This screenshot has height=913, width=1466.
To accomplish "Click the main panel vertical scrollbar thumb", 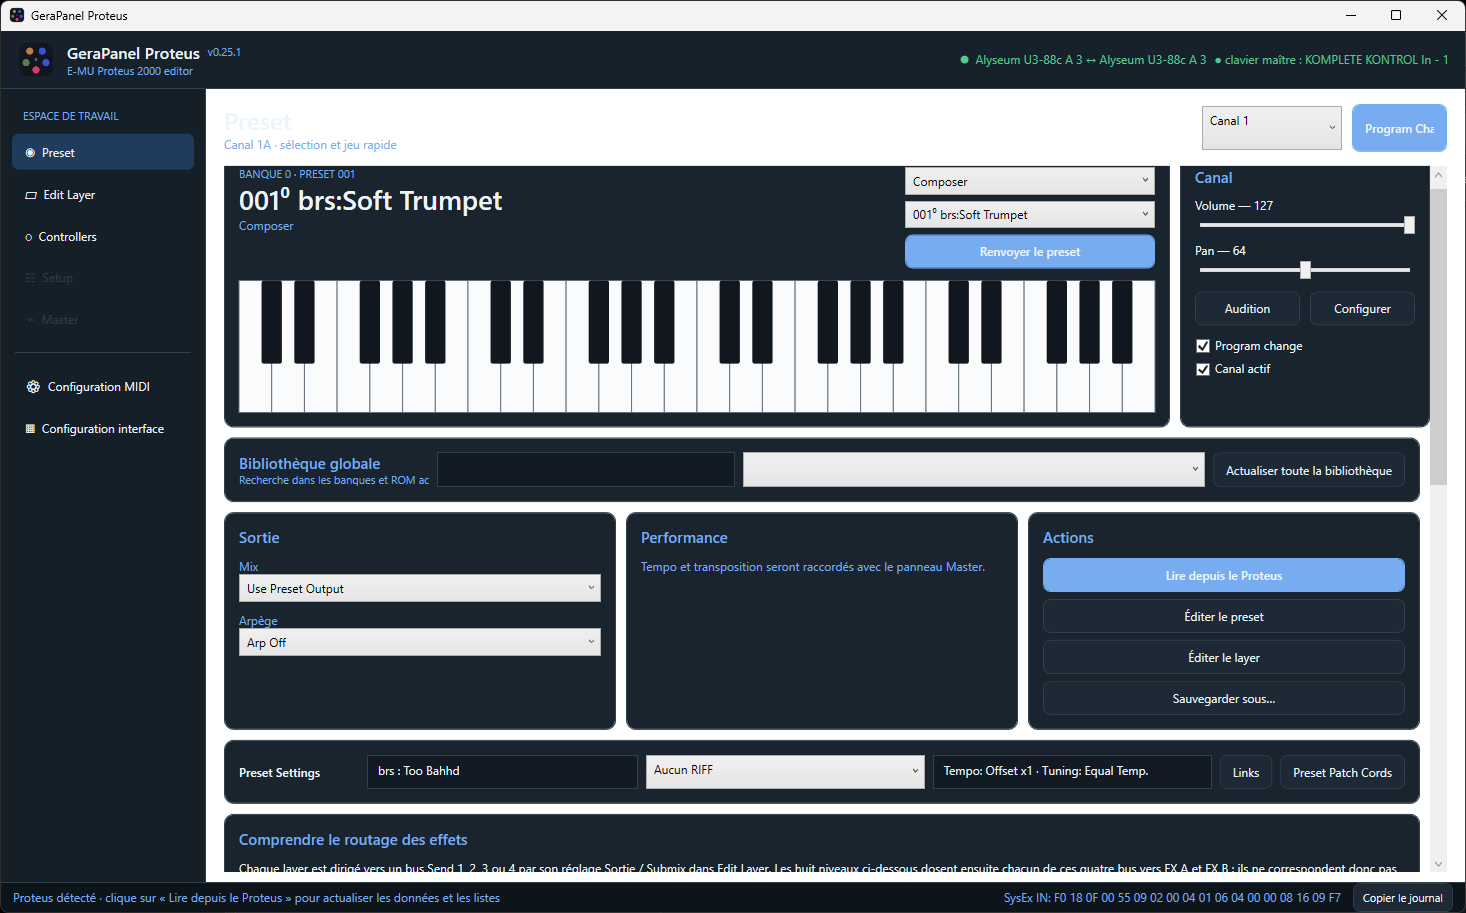I will (x=1439, y=336).
